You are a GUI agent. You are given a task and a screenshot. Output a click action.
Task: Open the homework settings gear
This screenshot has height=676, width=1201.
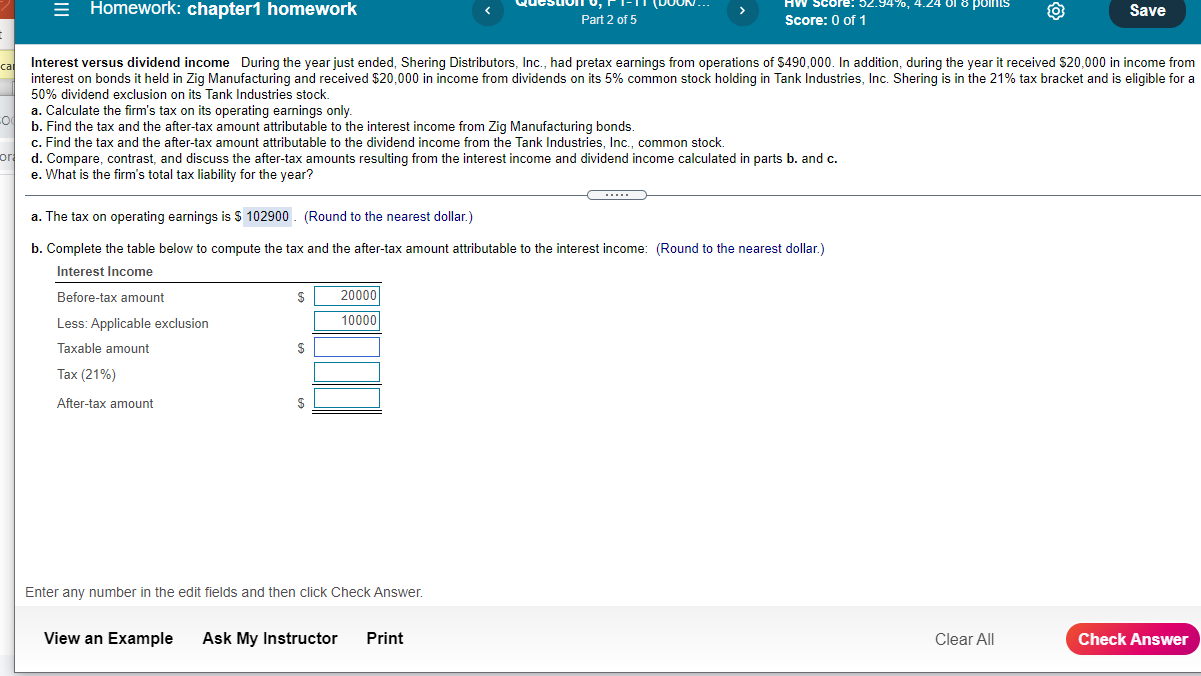pos(1057,10)
